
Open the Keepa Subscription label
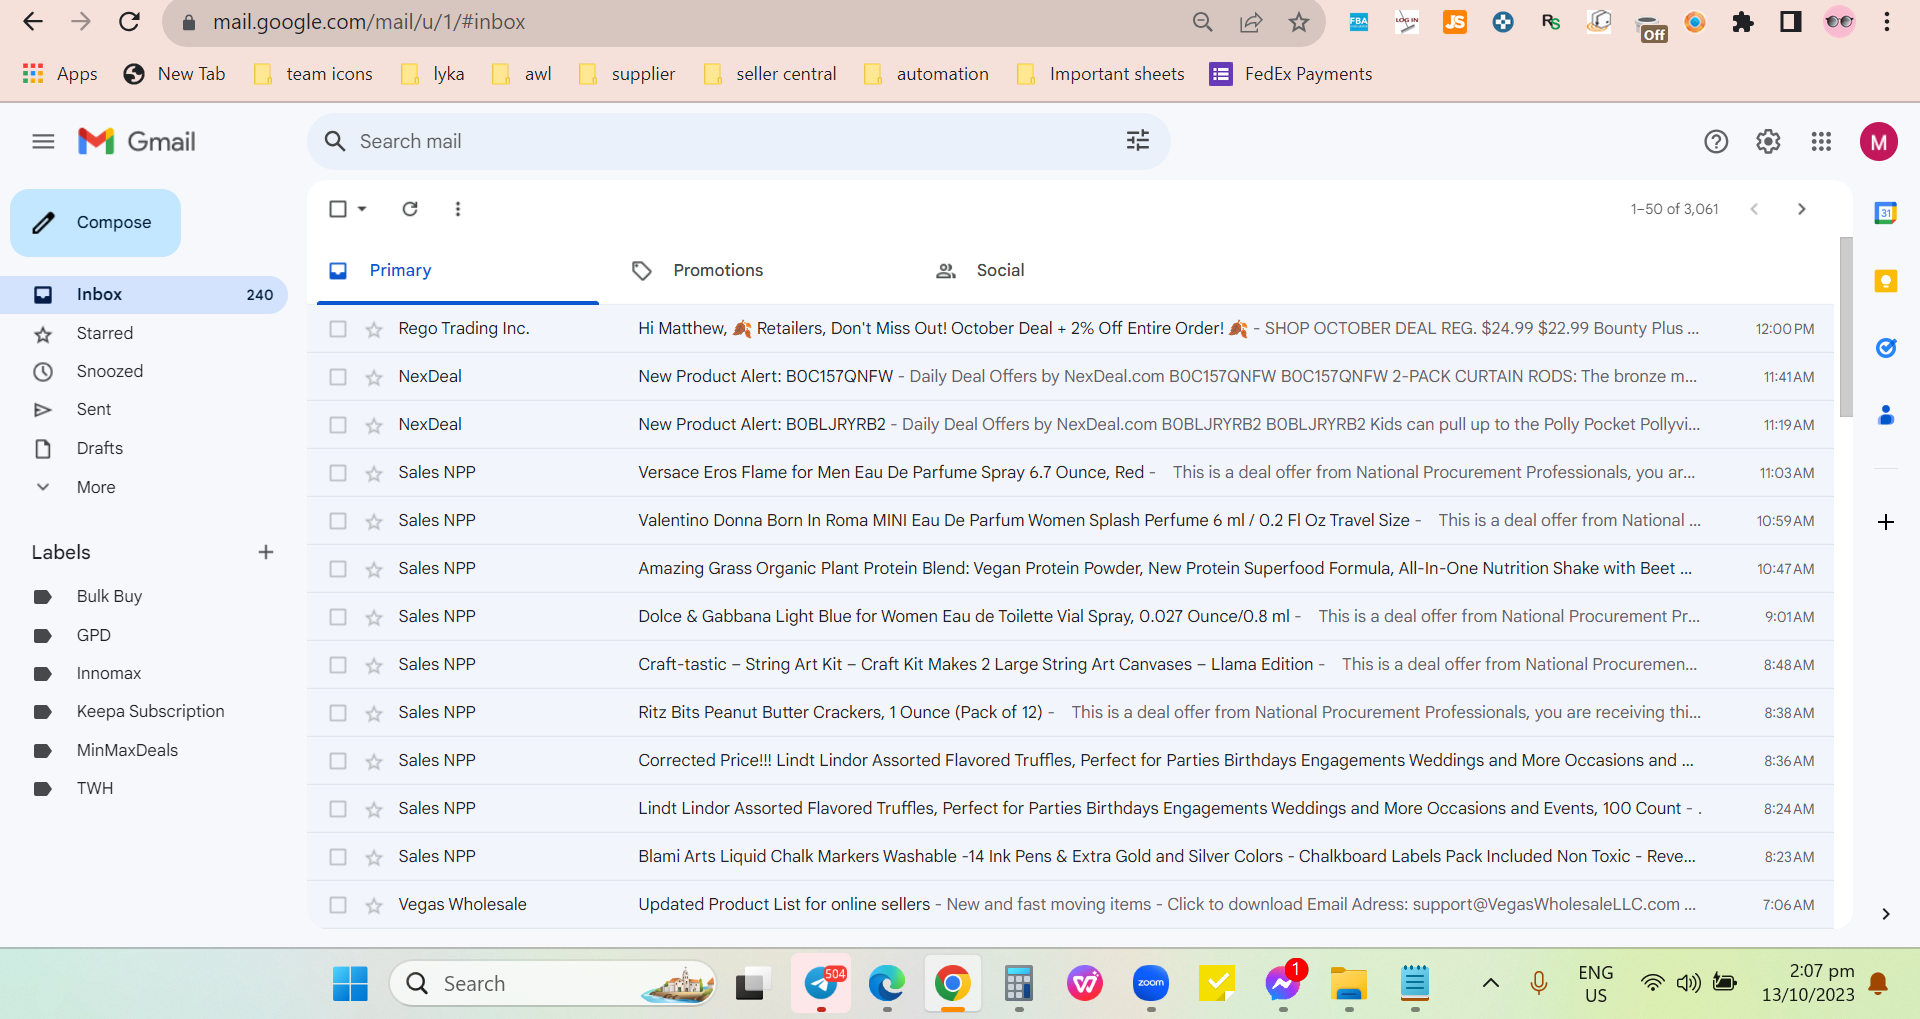tap(150, 711)
